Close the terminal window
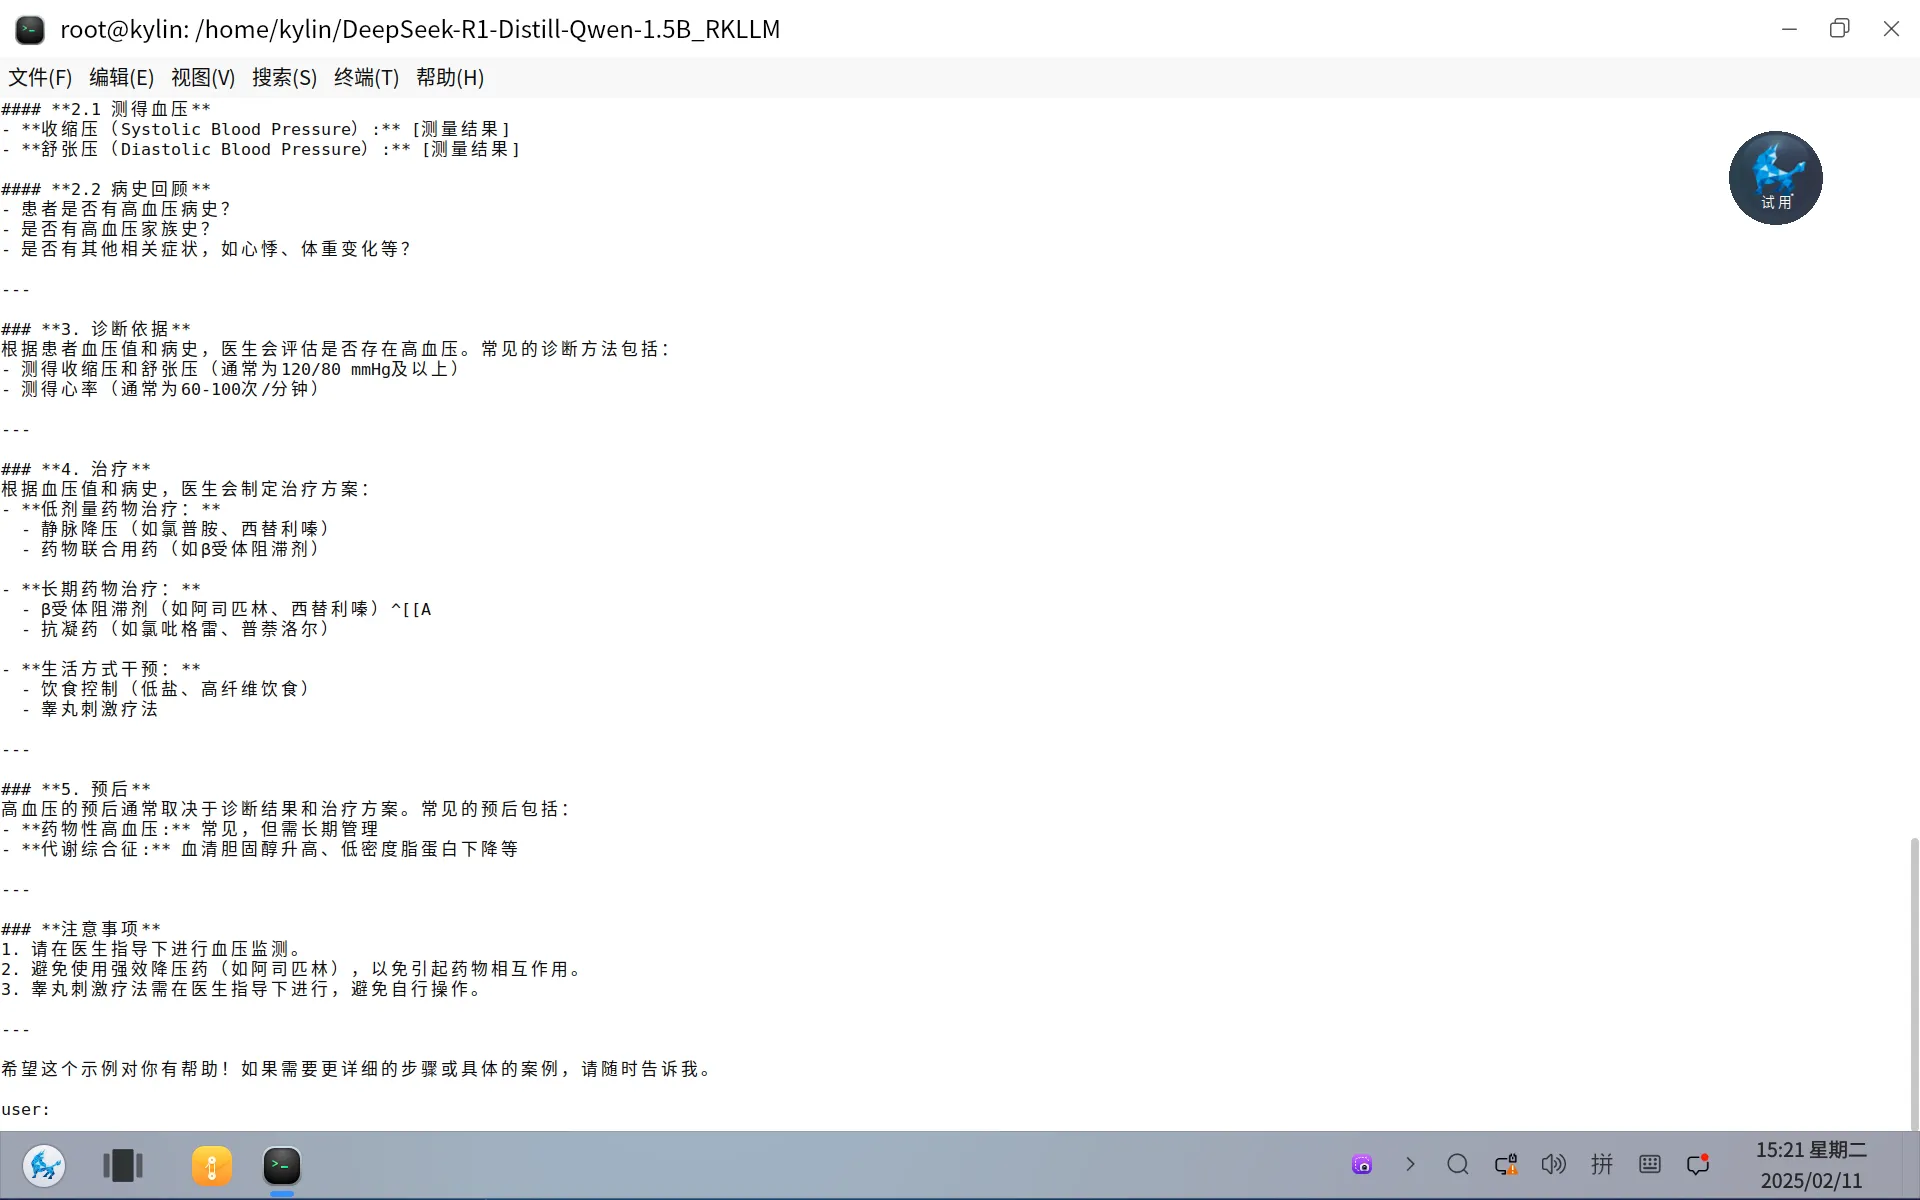 tap(1891, 29)
